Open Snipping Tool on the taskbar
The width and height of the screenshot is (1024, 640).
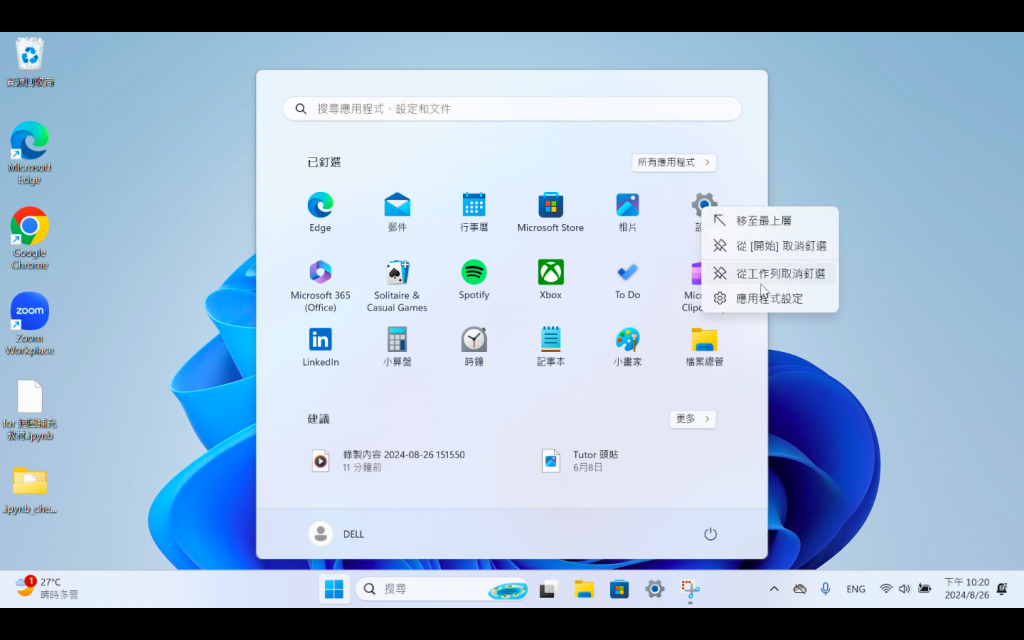pyautogui.click(x=690, y=589)
